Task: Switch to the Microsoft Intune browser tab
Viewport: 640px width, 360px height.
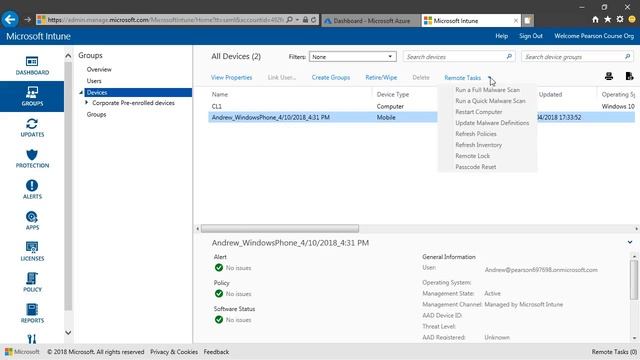Action: (x=470, y=20)
